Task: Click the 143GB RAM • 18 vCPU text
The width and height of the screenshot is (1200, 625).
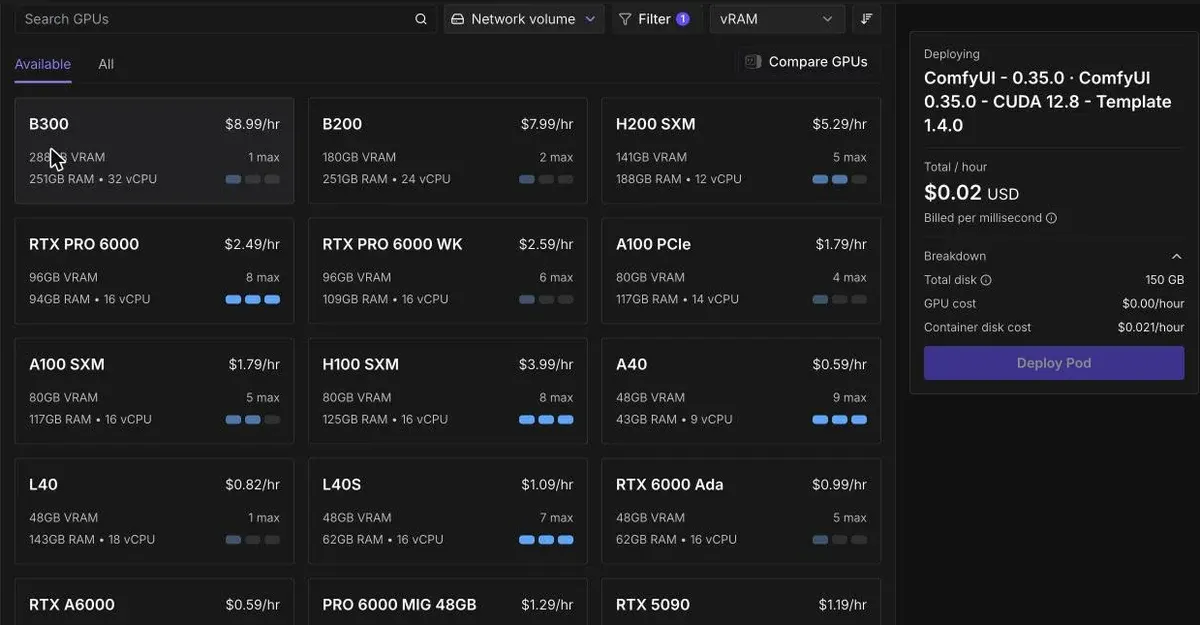Action: 92,539
